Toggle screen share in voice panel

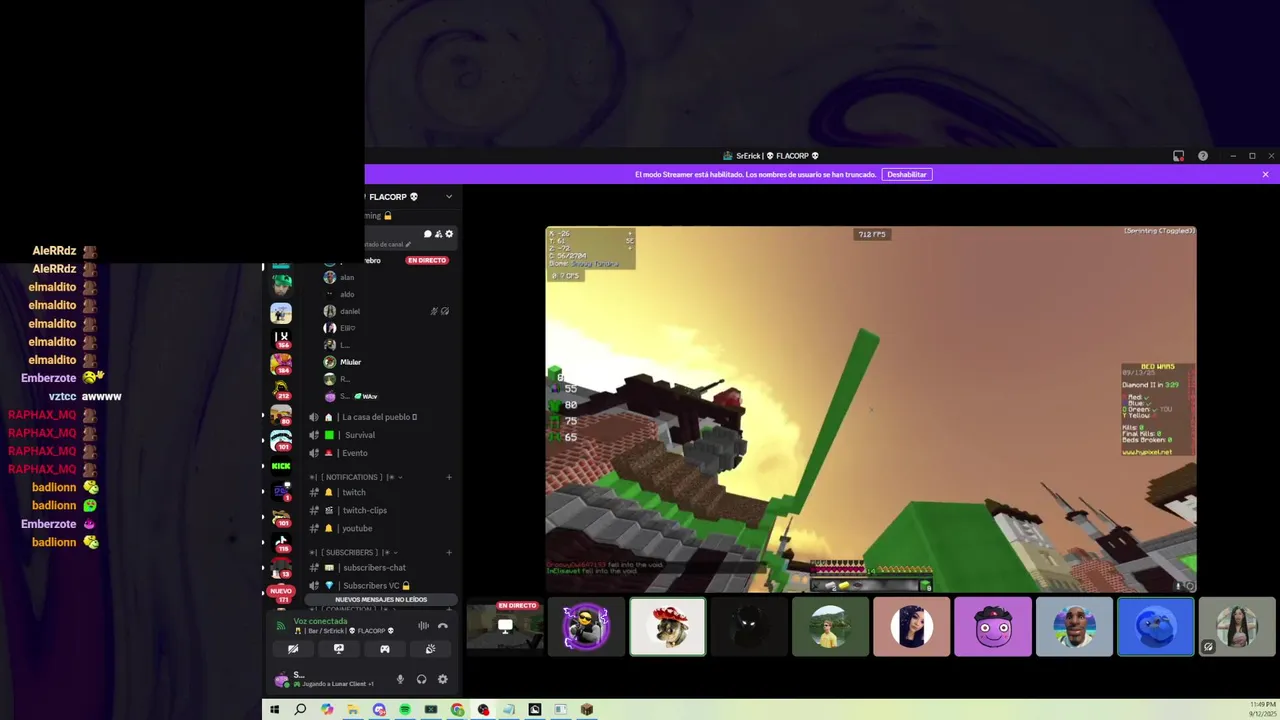(339, 649)
